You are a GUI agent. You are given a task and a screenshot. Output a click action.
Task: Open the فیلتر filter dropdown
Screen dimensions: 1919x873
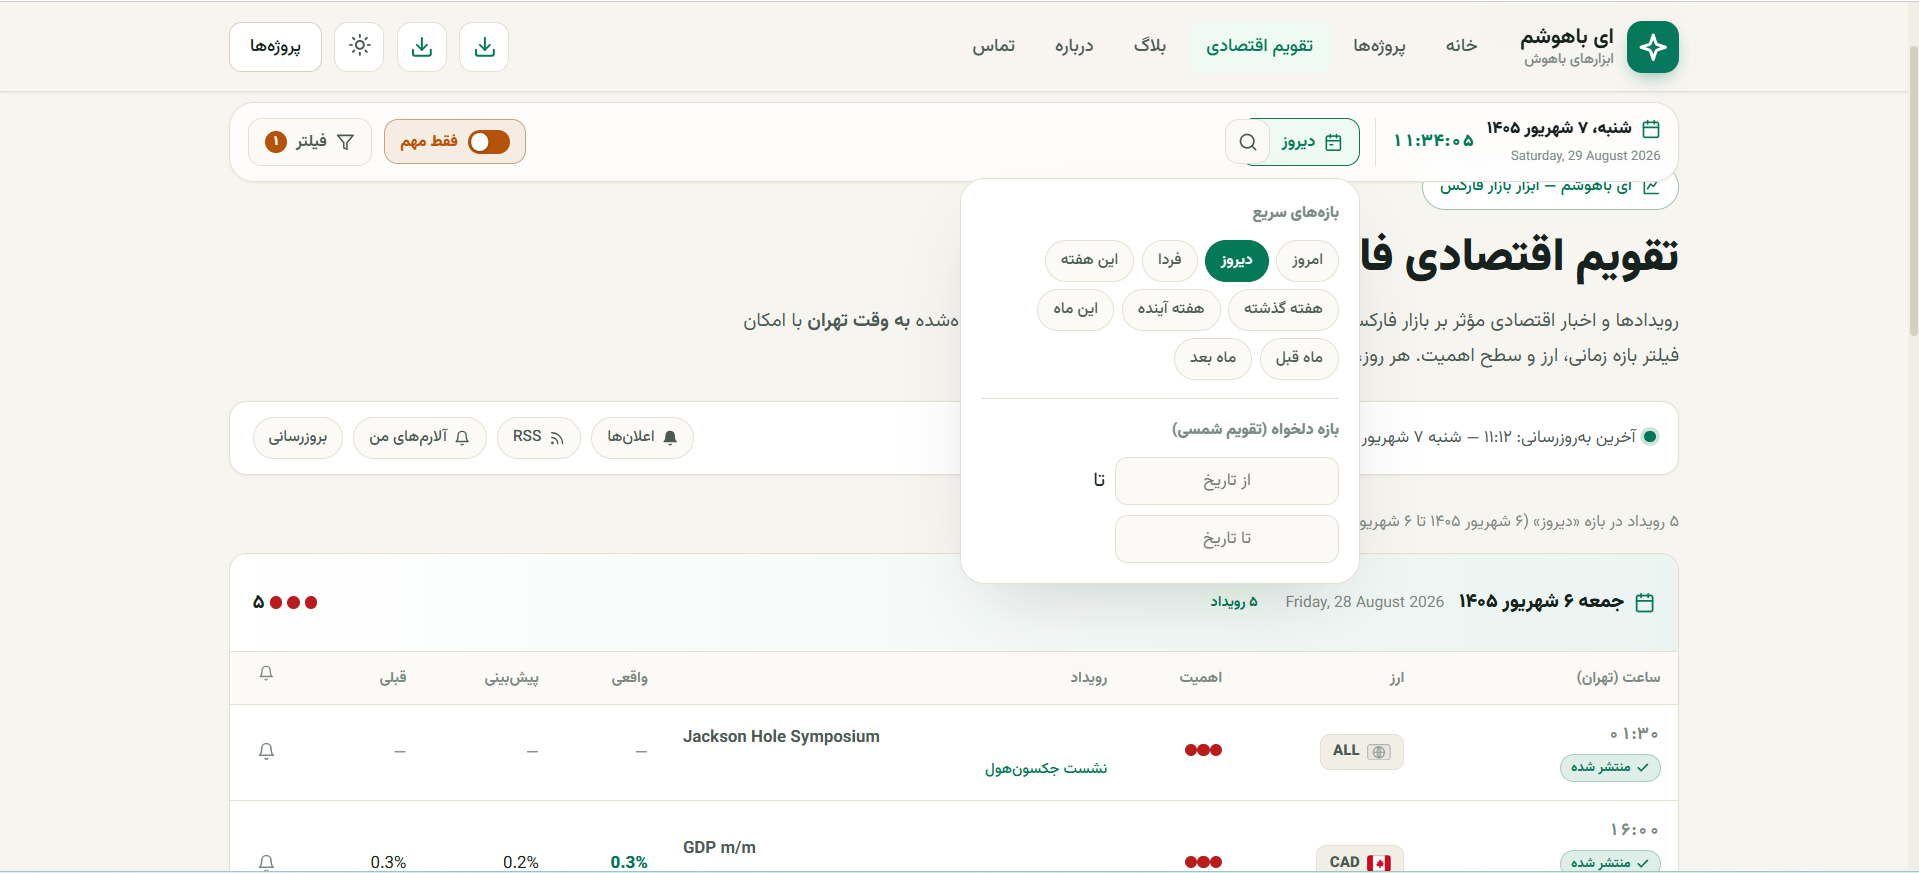click(x=310, y=142)
